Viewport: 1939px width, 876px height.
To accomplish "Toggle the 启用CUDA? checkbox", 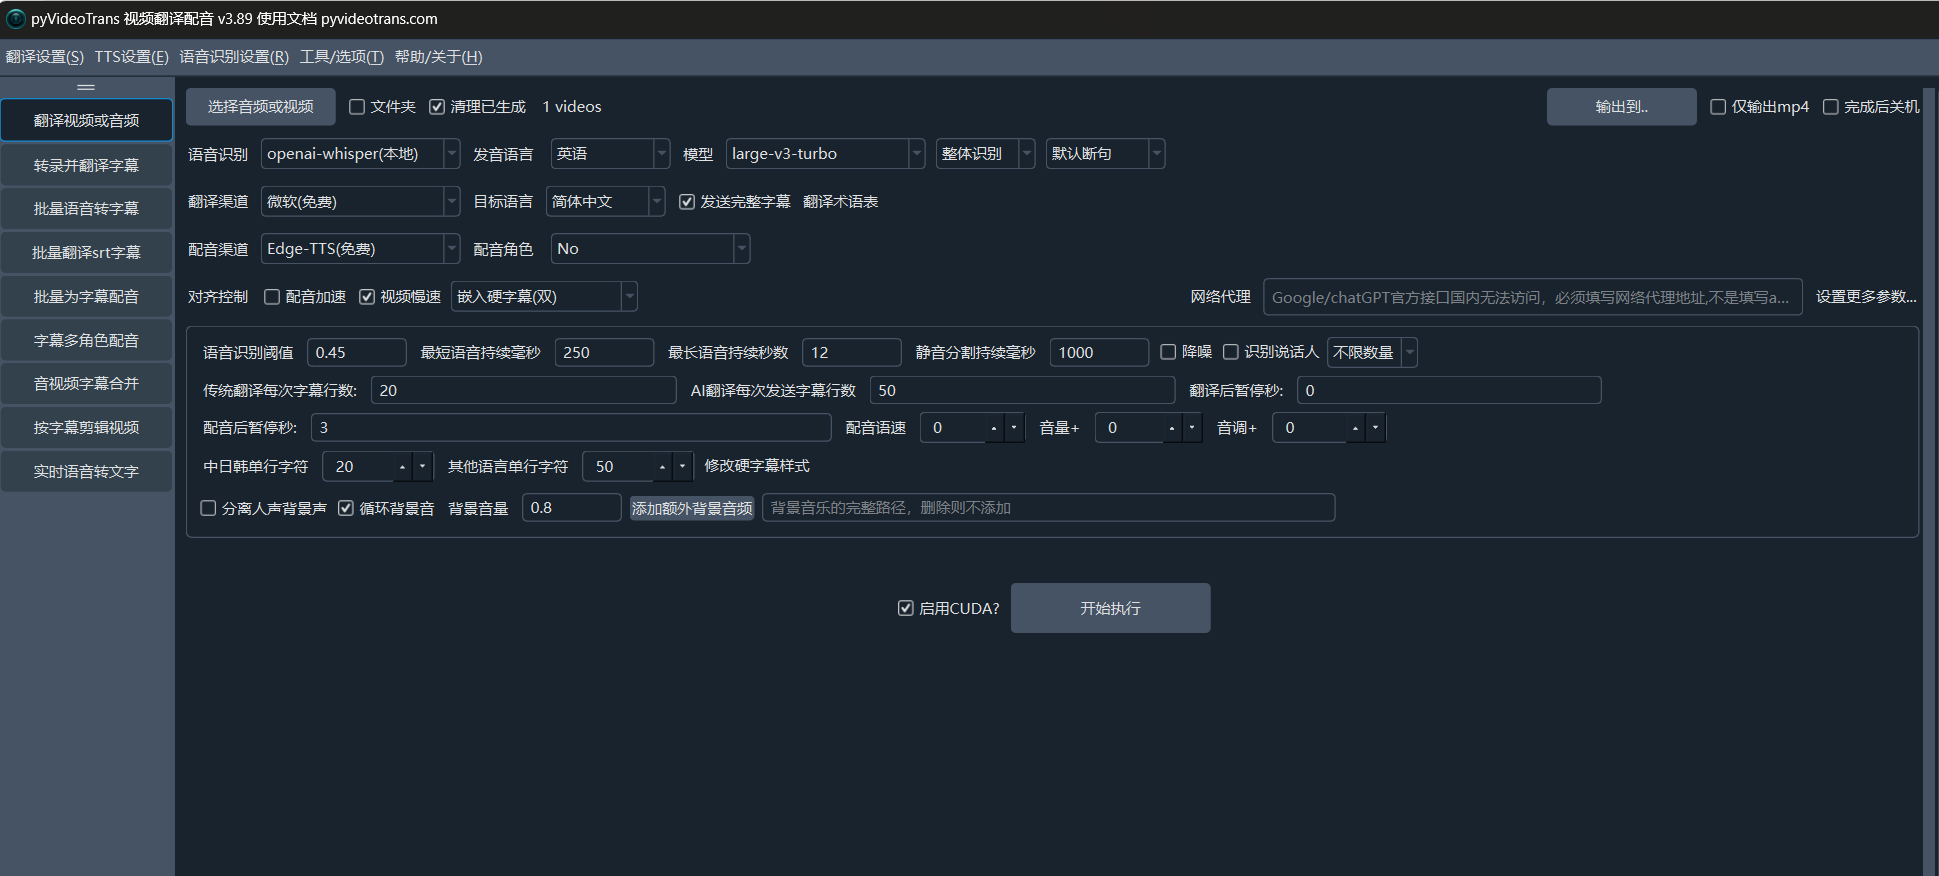I will (x=906, y=608).
